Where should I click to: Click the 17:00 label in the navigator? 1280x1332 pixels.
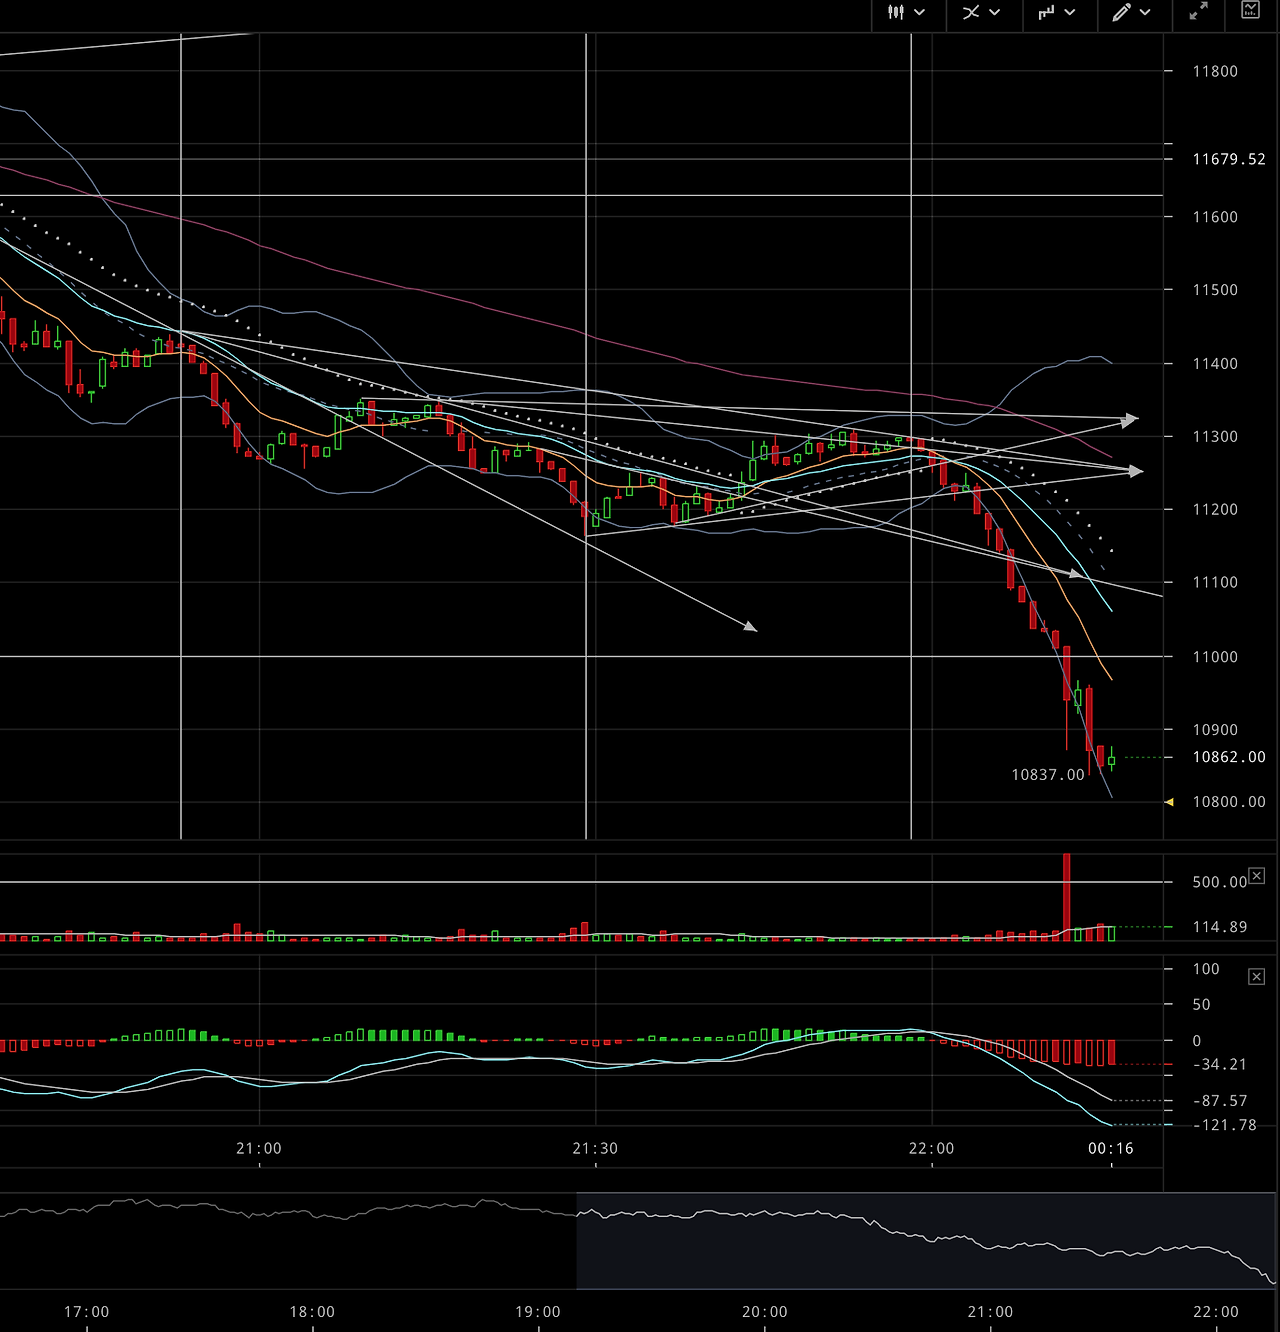point(87,1312)
